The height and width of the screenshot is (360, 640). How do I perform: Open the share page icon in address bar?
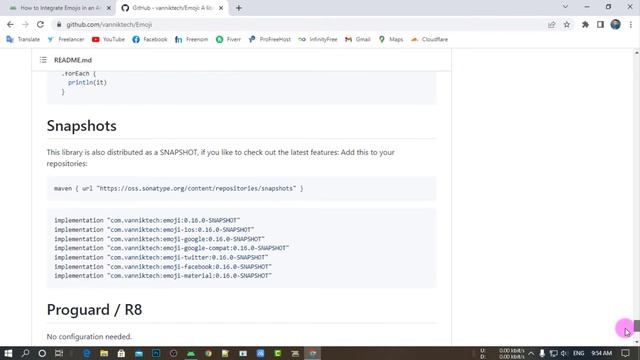point(551,24)
